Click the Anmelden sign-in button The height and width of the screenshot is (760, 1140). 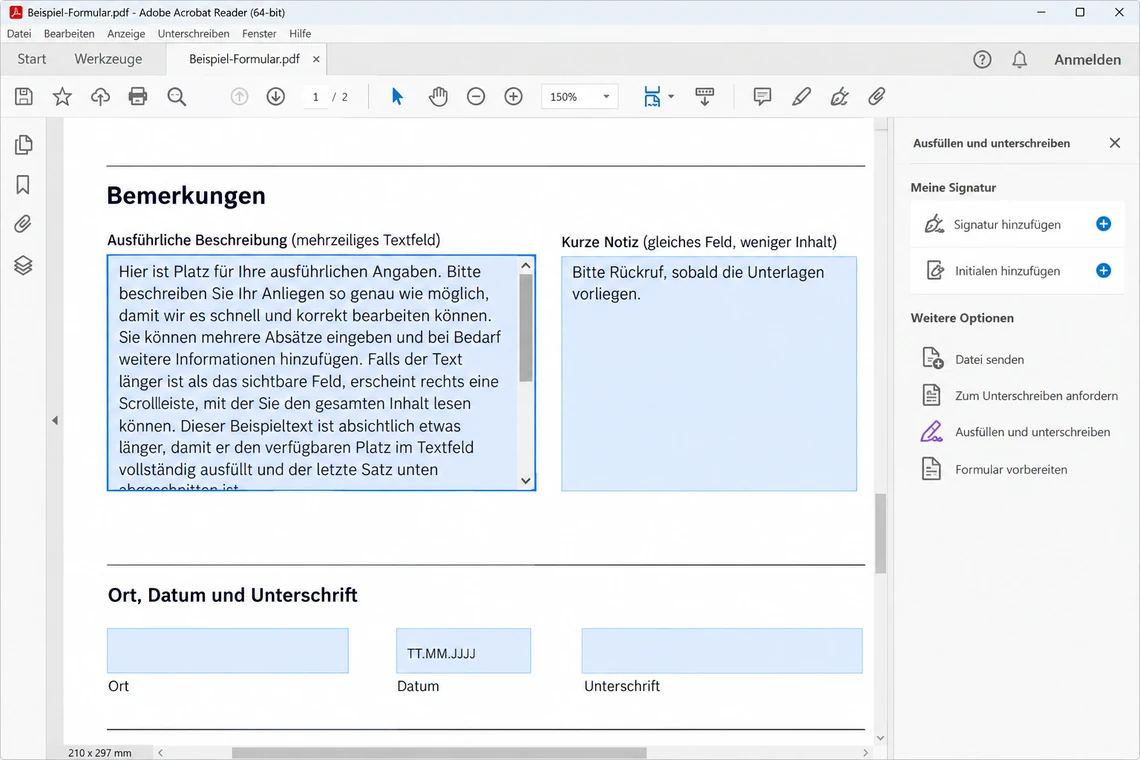pos(1088,60)
